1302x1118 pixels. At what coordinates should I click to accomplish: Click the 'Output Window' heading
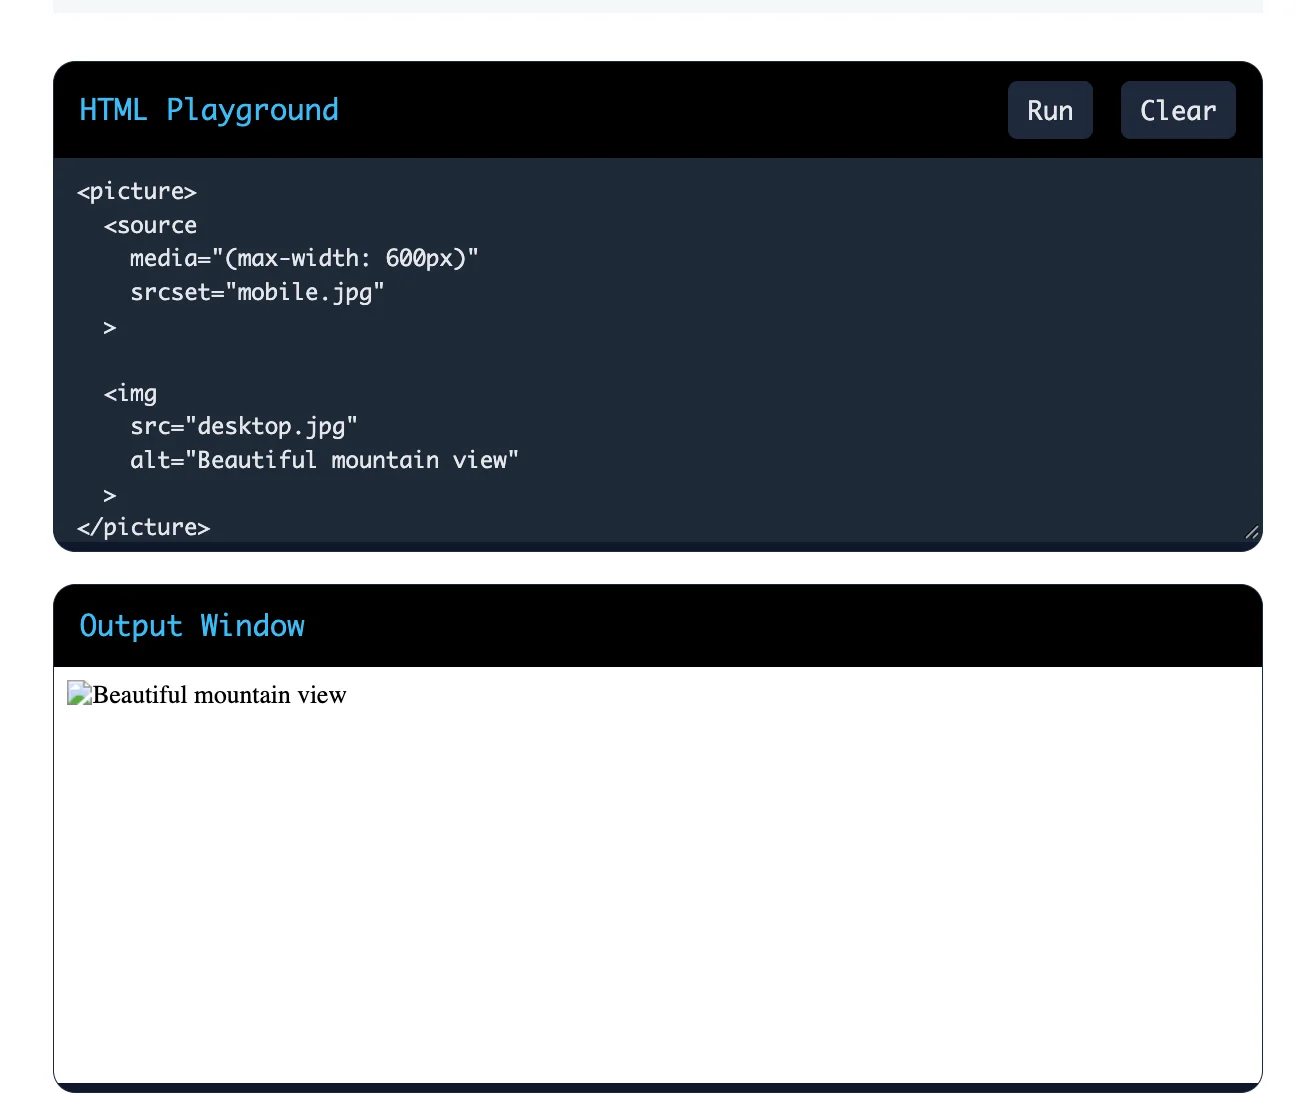[x=192, y=626]
